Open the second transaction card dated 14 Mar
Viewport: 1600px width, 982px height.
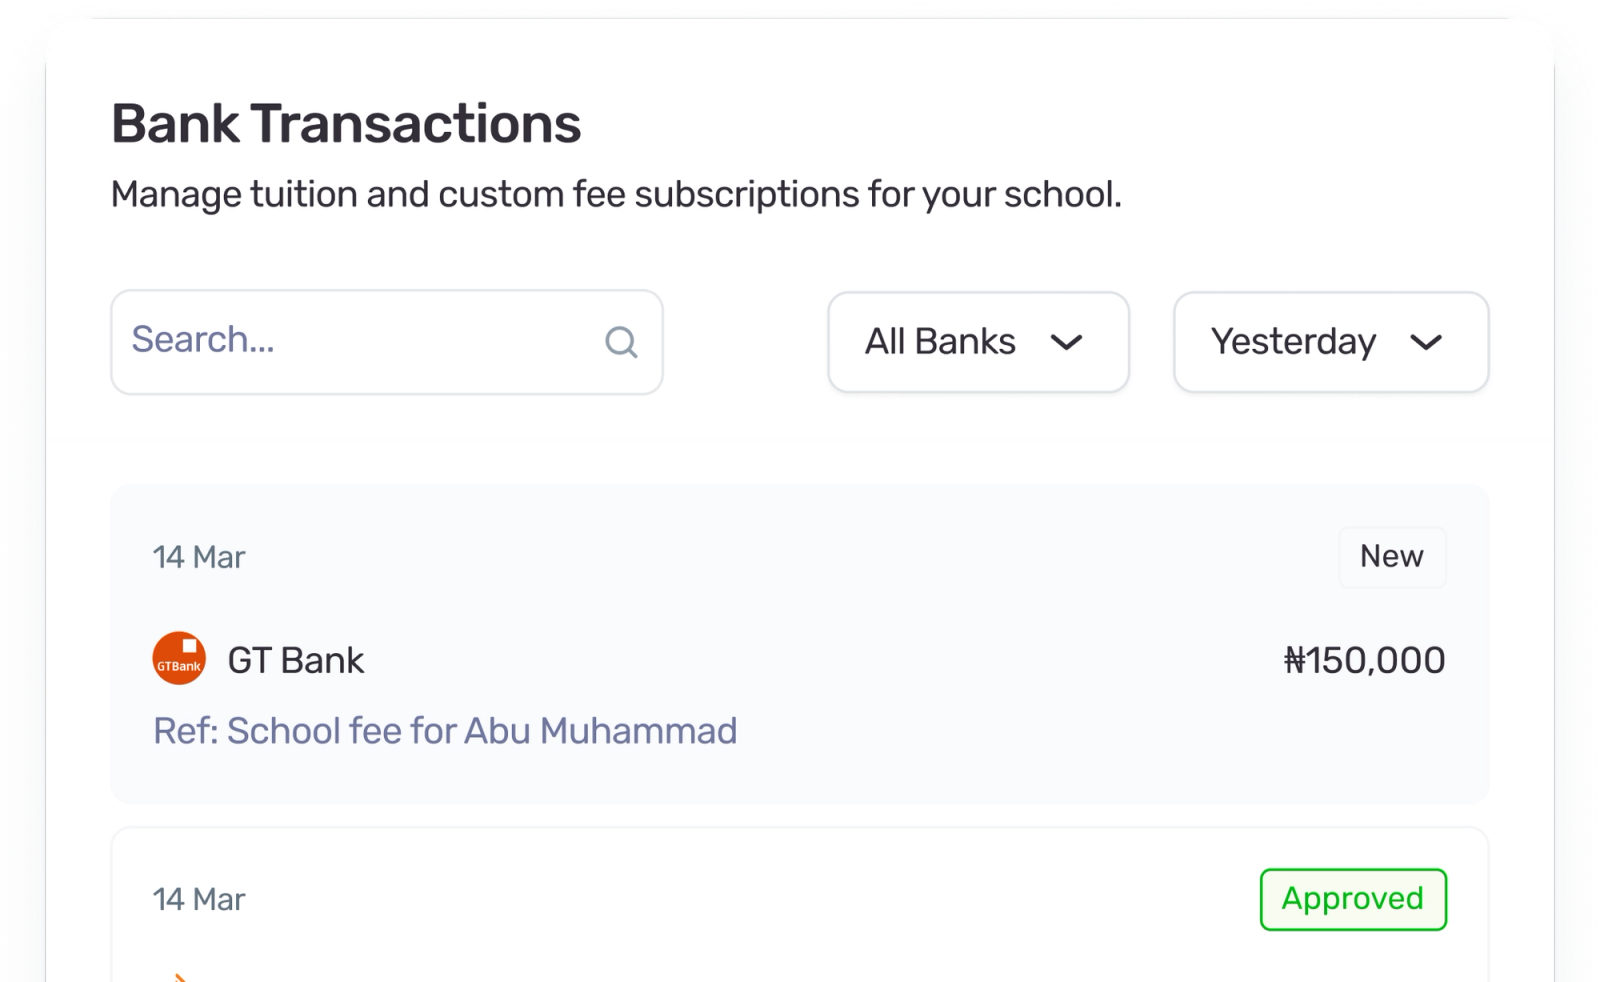pyautogui.click(x=800, y=905)
